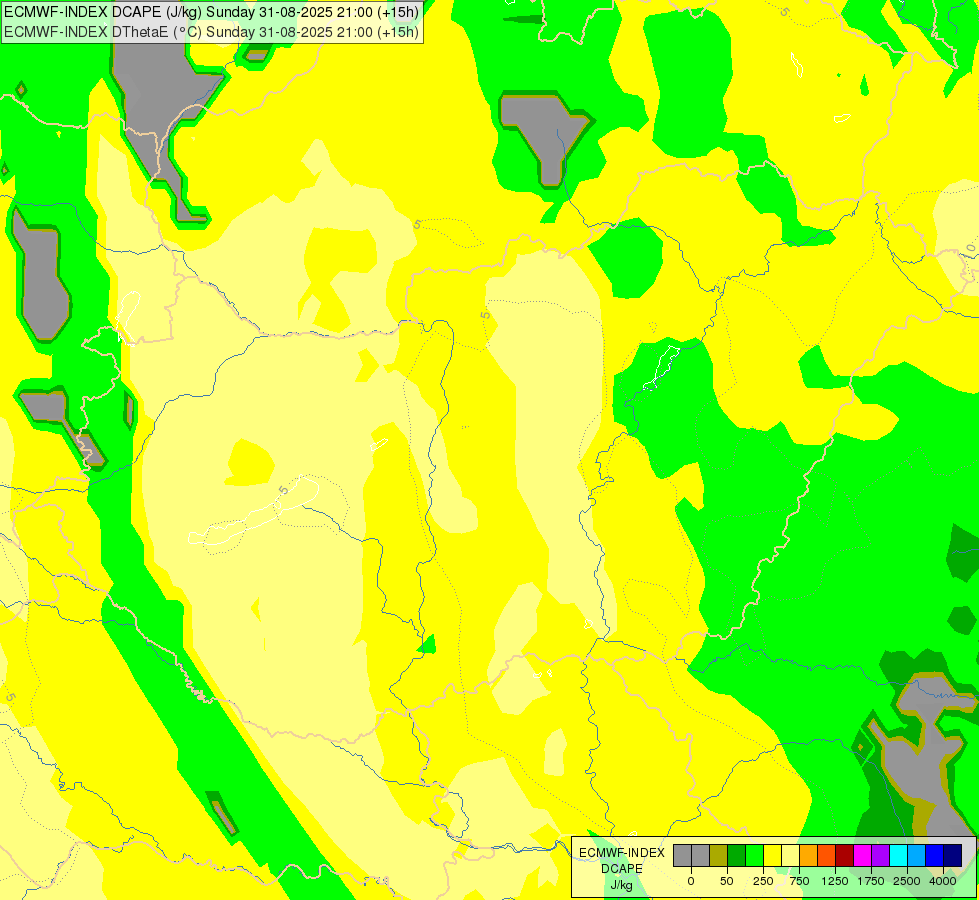Click the legend tick value '750'
This screenshot has height=900, width=979.
(x=799, y=881)
